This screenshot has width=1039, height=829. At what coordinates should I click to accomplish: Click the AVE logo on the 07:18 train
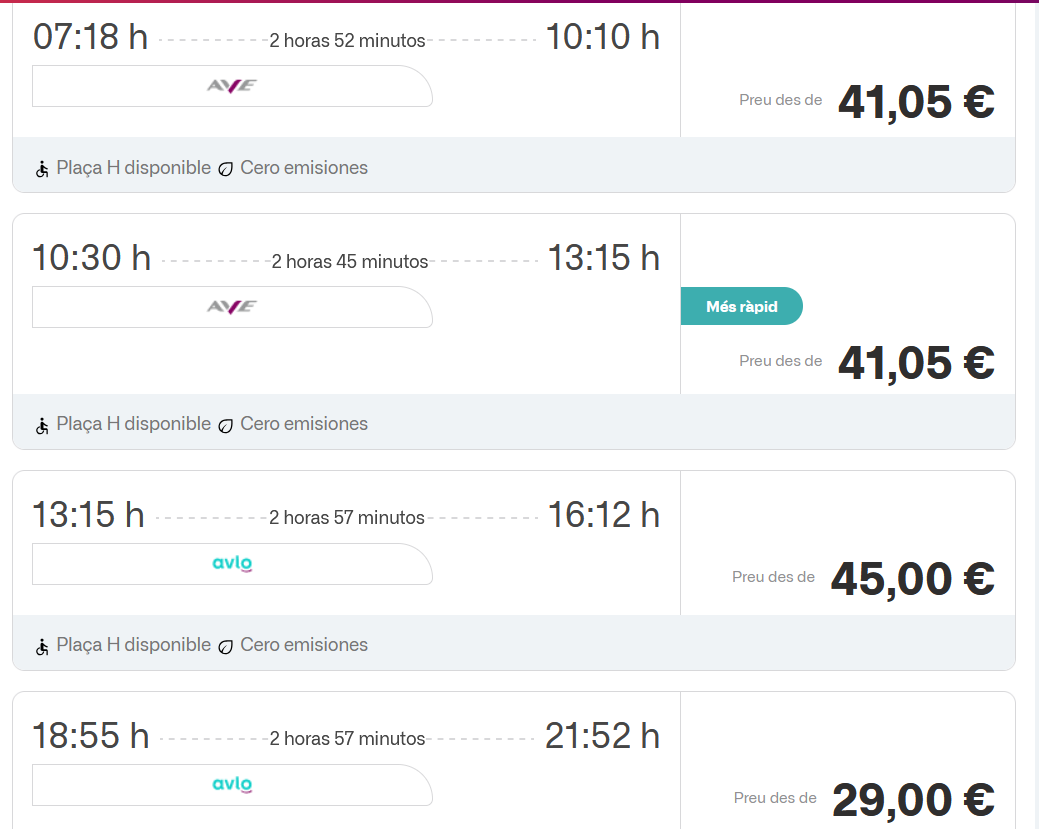232,86
